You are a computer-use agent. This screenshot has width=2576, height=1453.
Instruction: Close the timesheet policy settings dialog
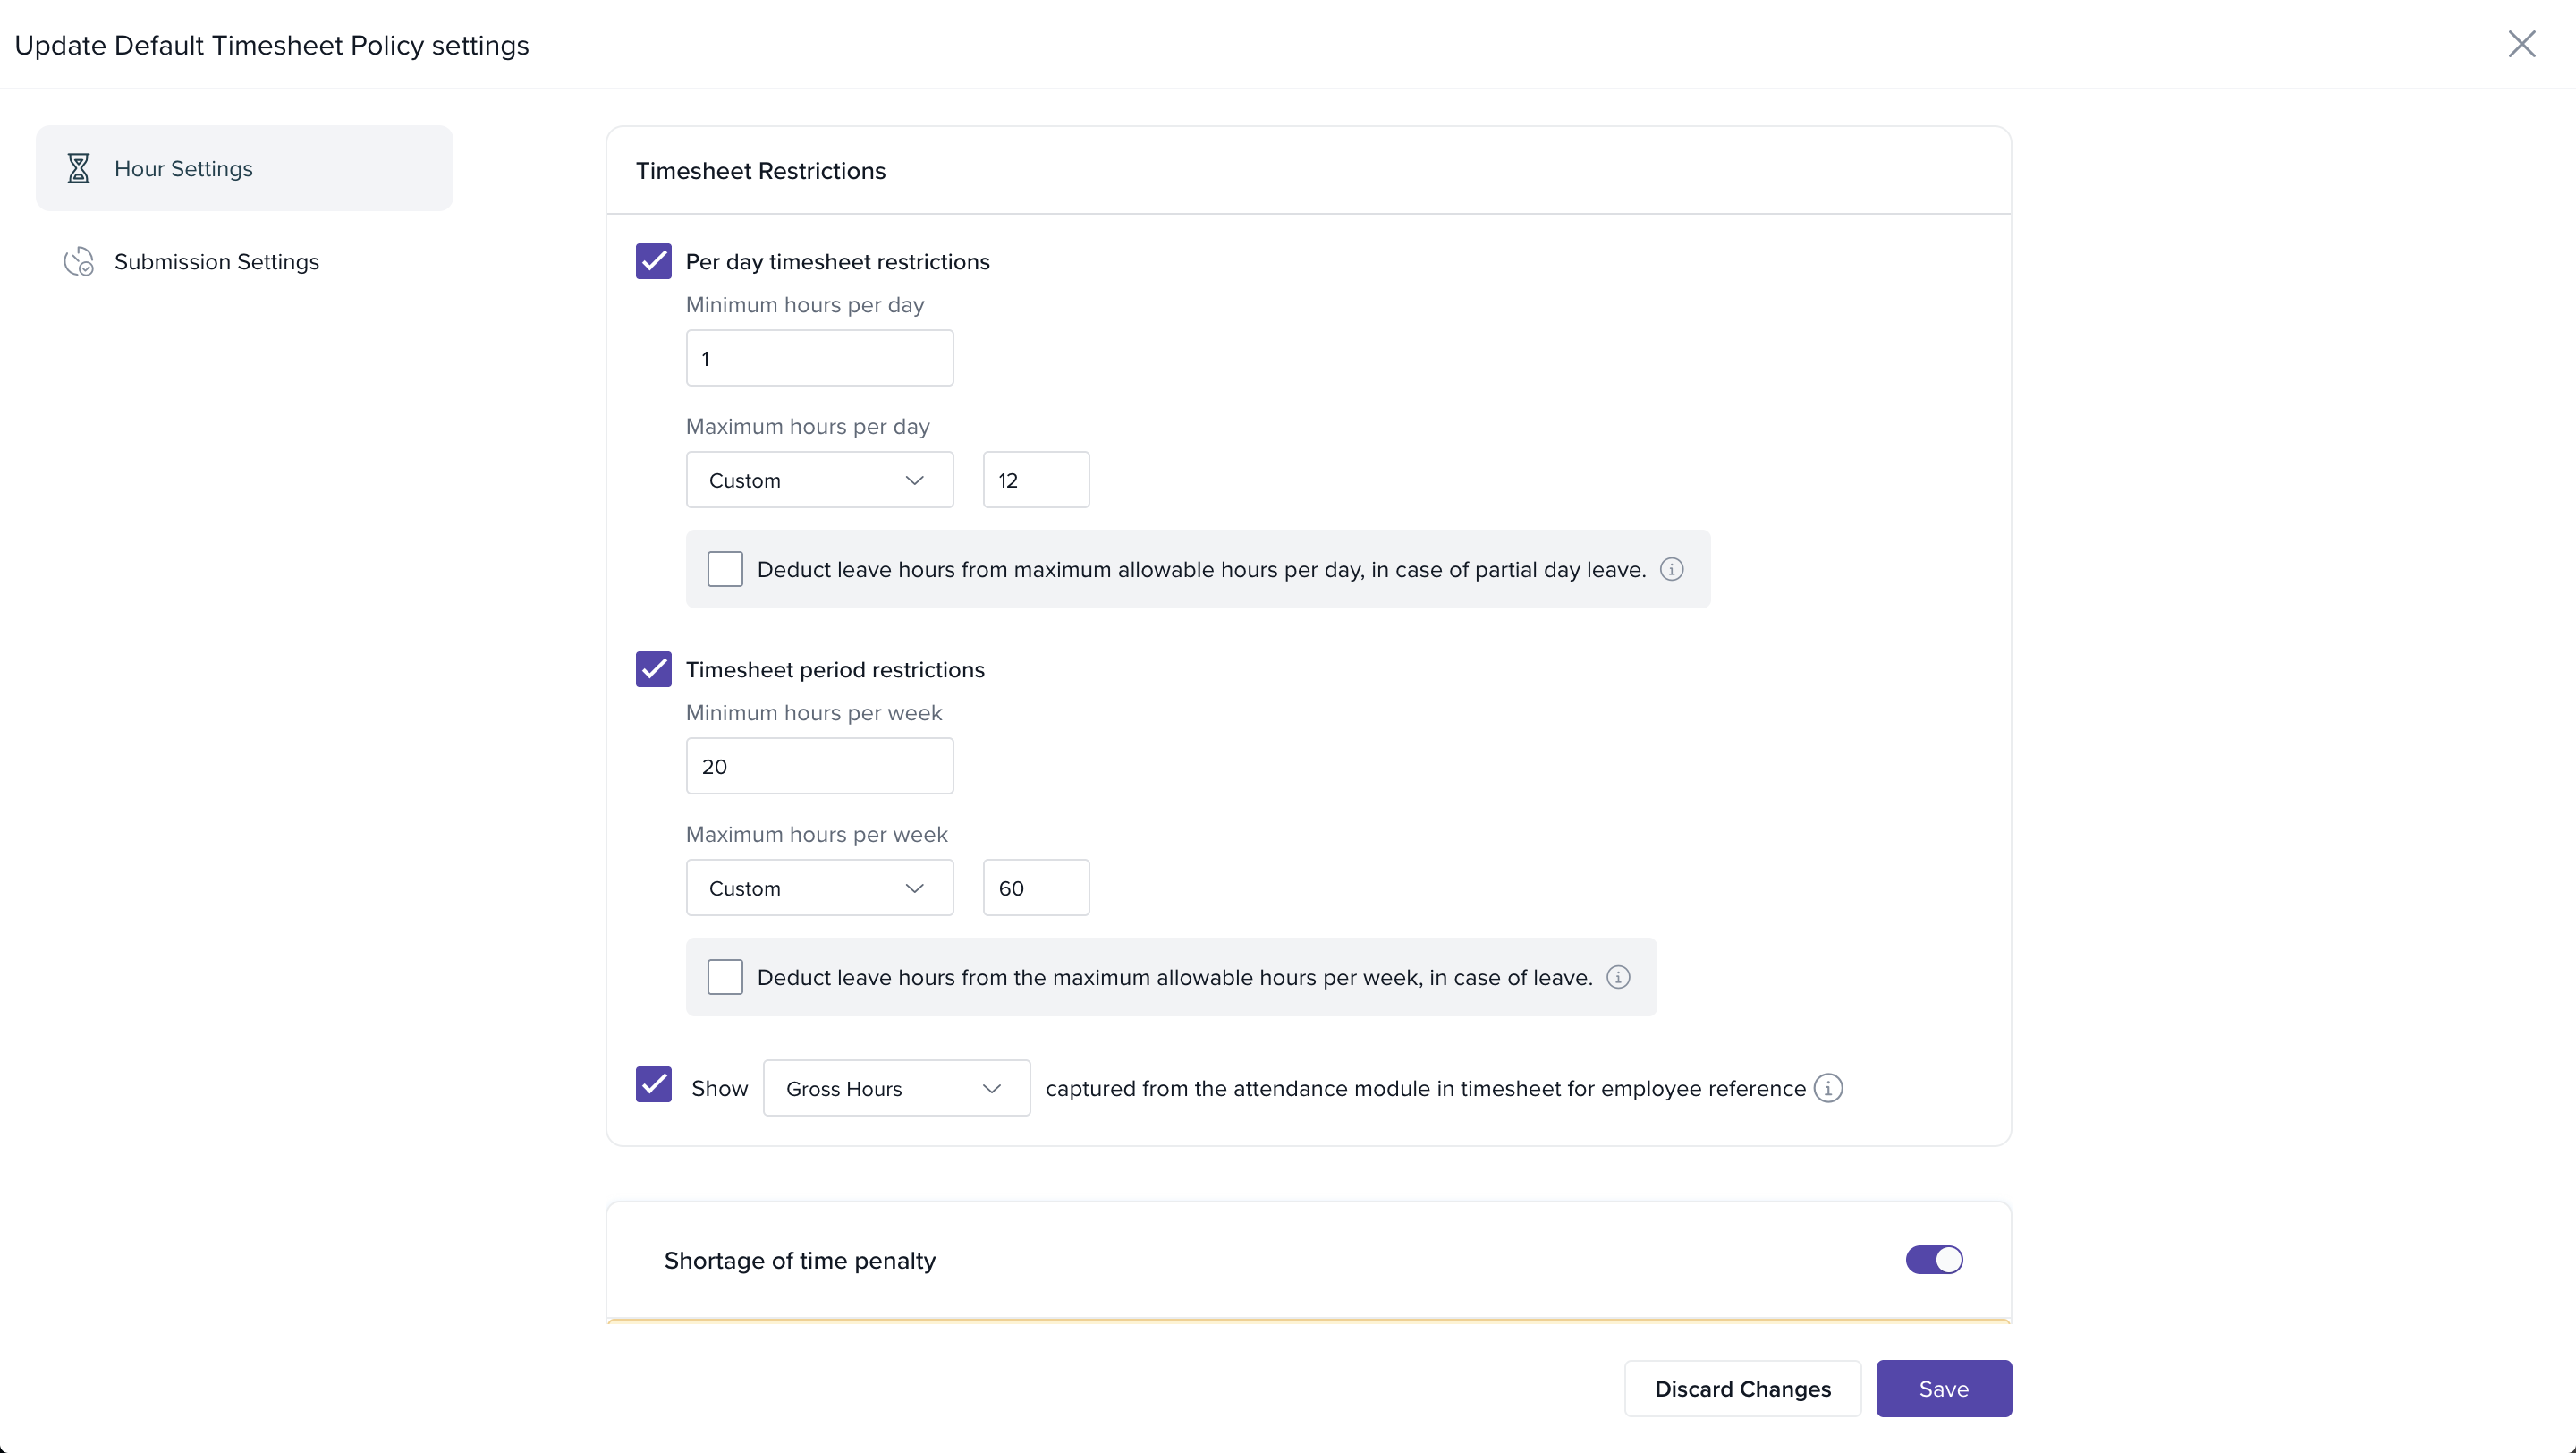click(x=2521, y=44)
